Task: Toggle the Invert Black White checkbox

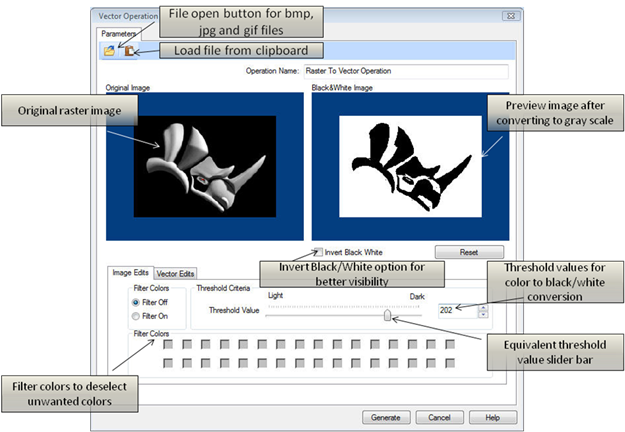Action: click(x=318, y=252)
